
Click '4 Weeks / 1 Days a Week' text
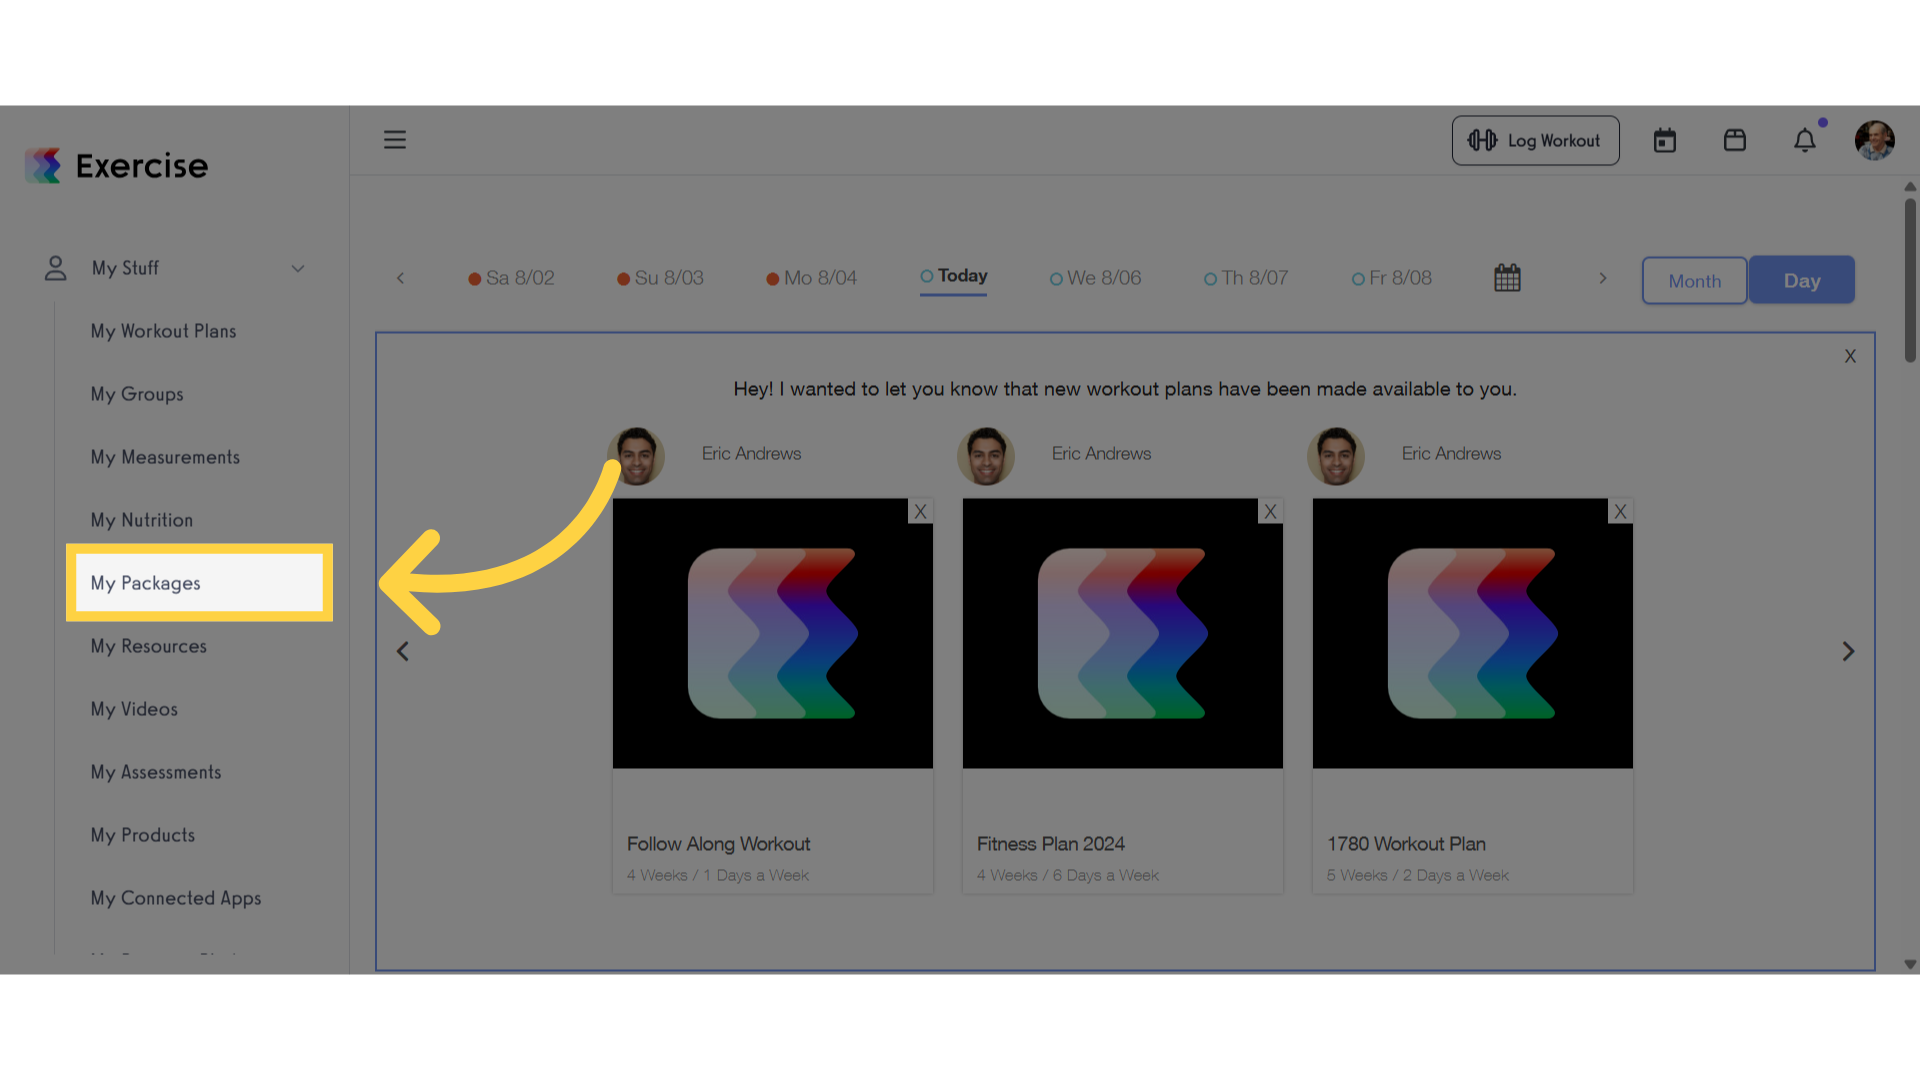[717, 875]
